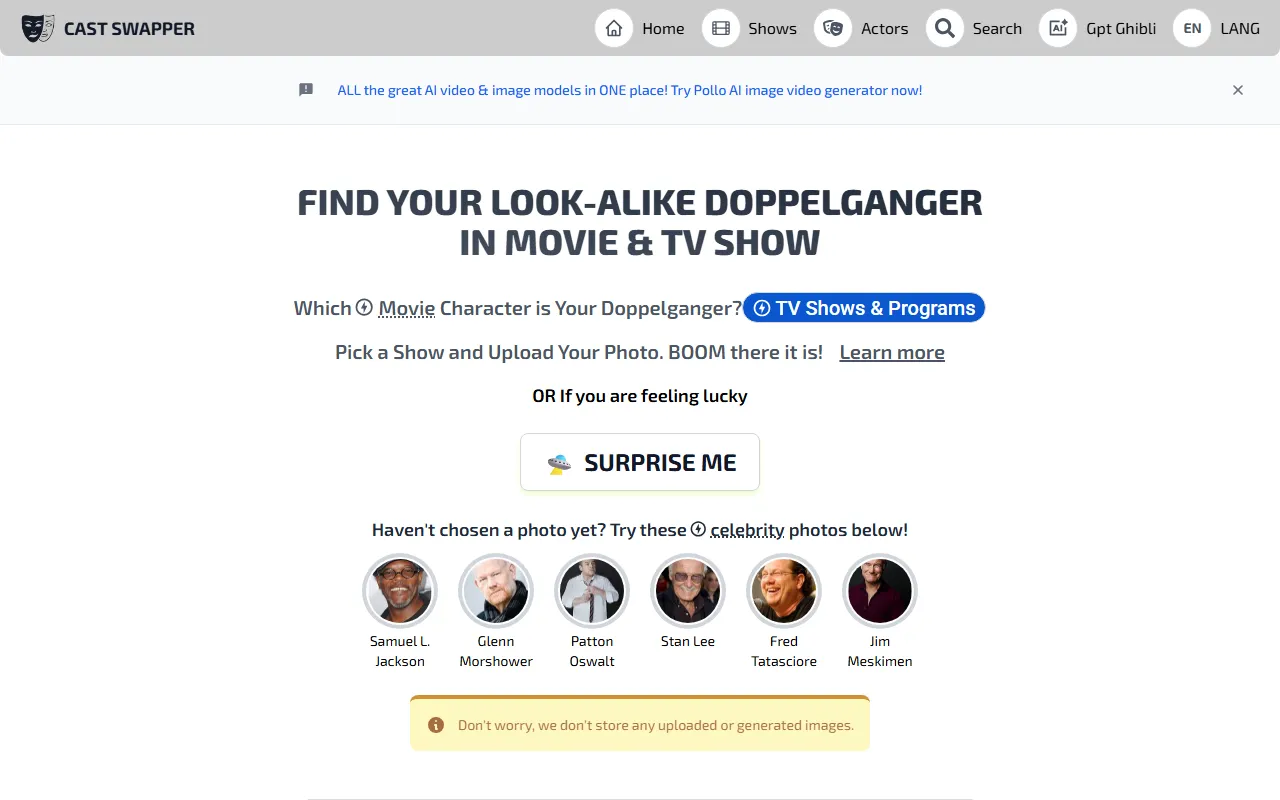
Task: Open Home via house icon
Action: (x=614, y=28)
